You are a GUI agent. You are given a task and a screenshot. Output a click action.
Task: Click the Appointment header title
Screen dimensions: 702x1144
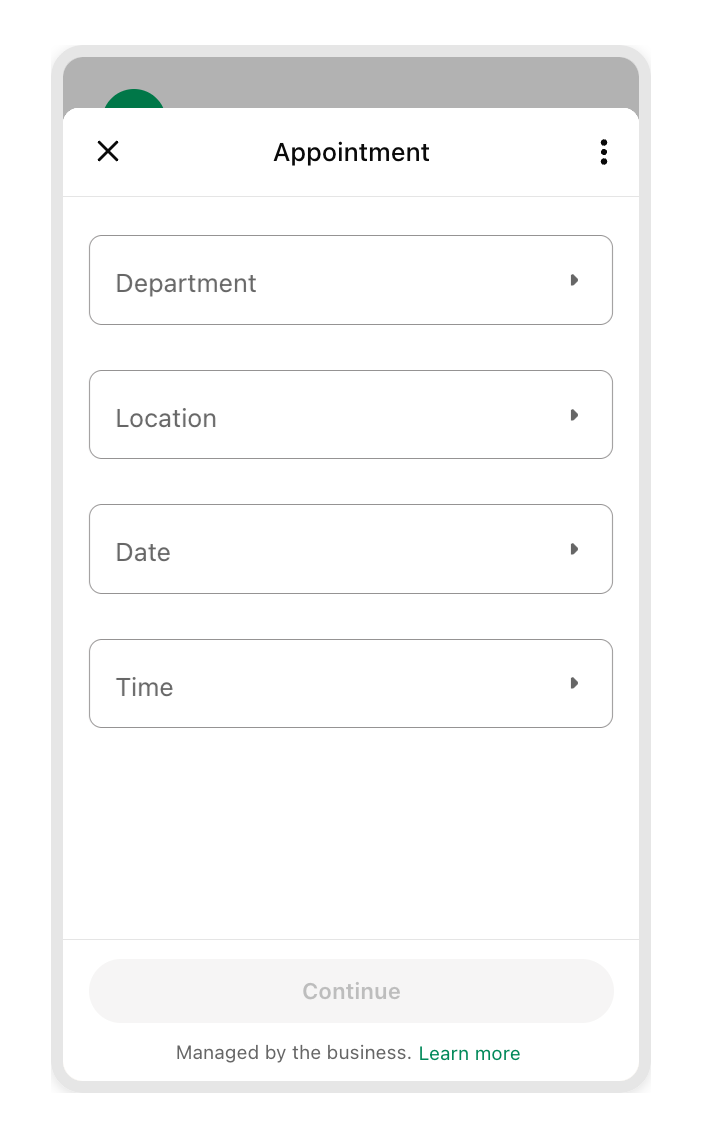tap(351, 152)
